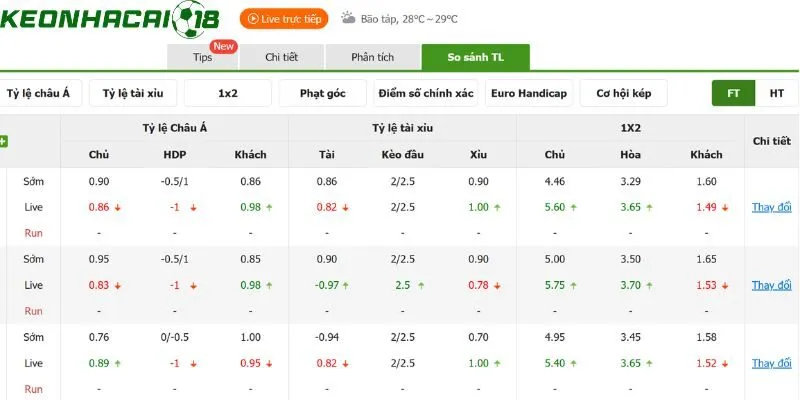Click red down arrow beside 0.86 Live
Image resolution: width=800 pixels, height=400 pixels.
(x=117, y=208)
